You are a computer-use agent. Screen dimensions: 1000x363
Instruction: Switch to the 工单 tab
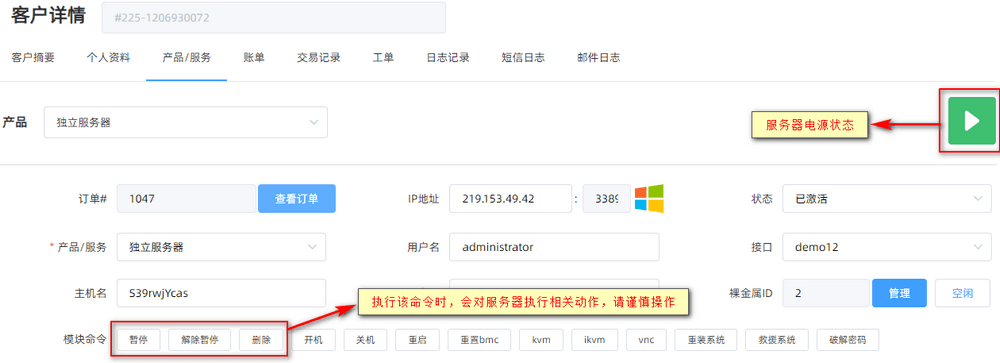tap(383, 57)
